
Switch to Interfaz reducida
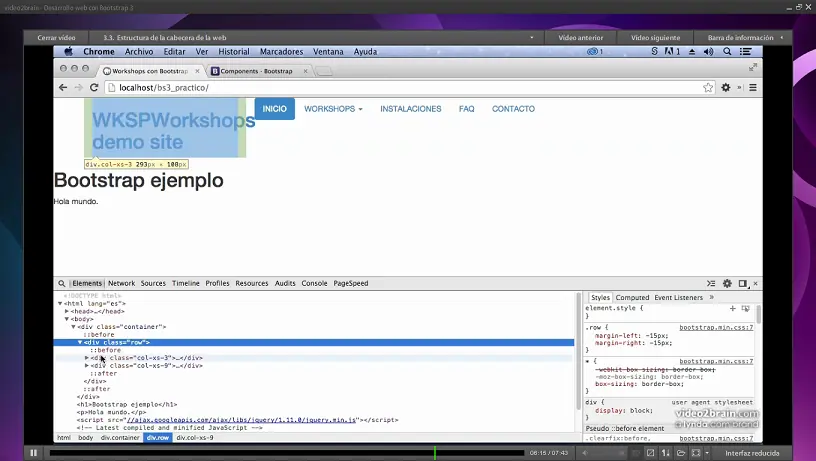[752, 453]
